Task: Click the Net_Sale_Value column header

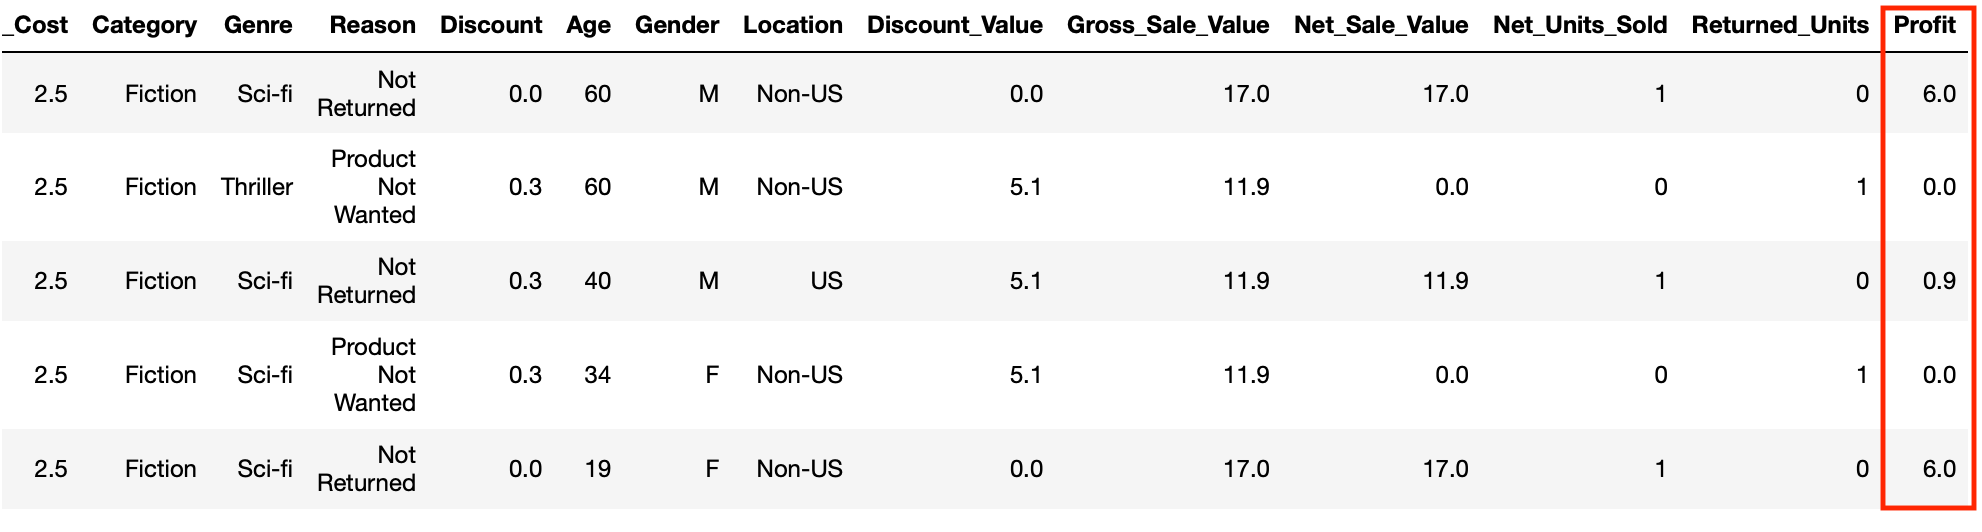Action: coord(1380,25)
